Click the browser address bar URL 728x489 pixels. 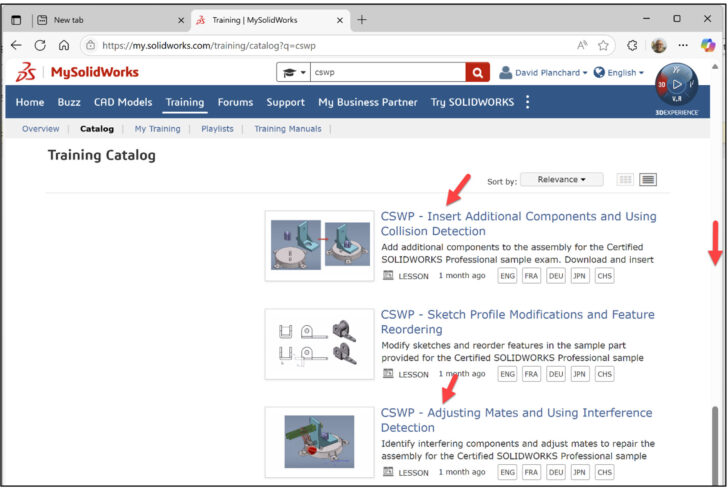click(x=209, y=46)
